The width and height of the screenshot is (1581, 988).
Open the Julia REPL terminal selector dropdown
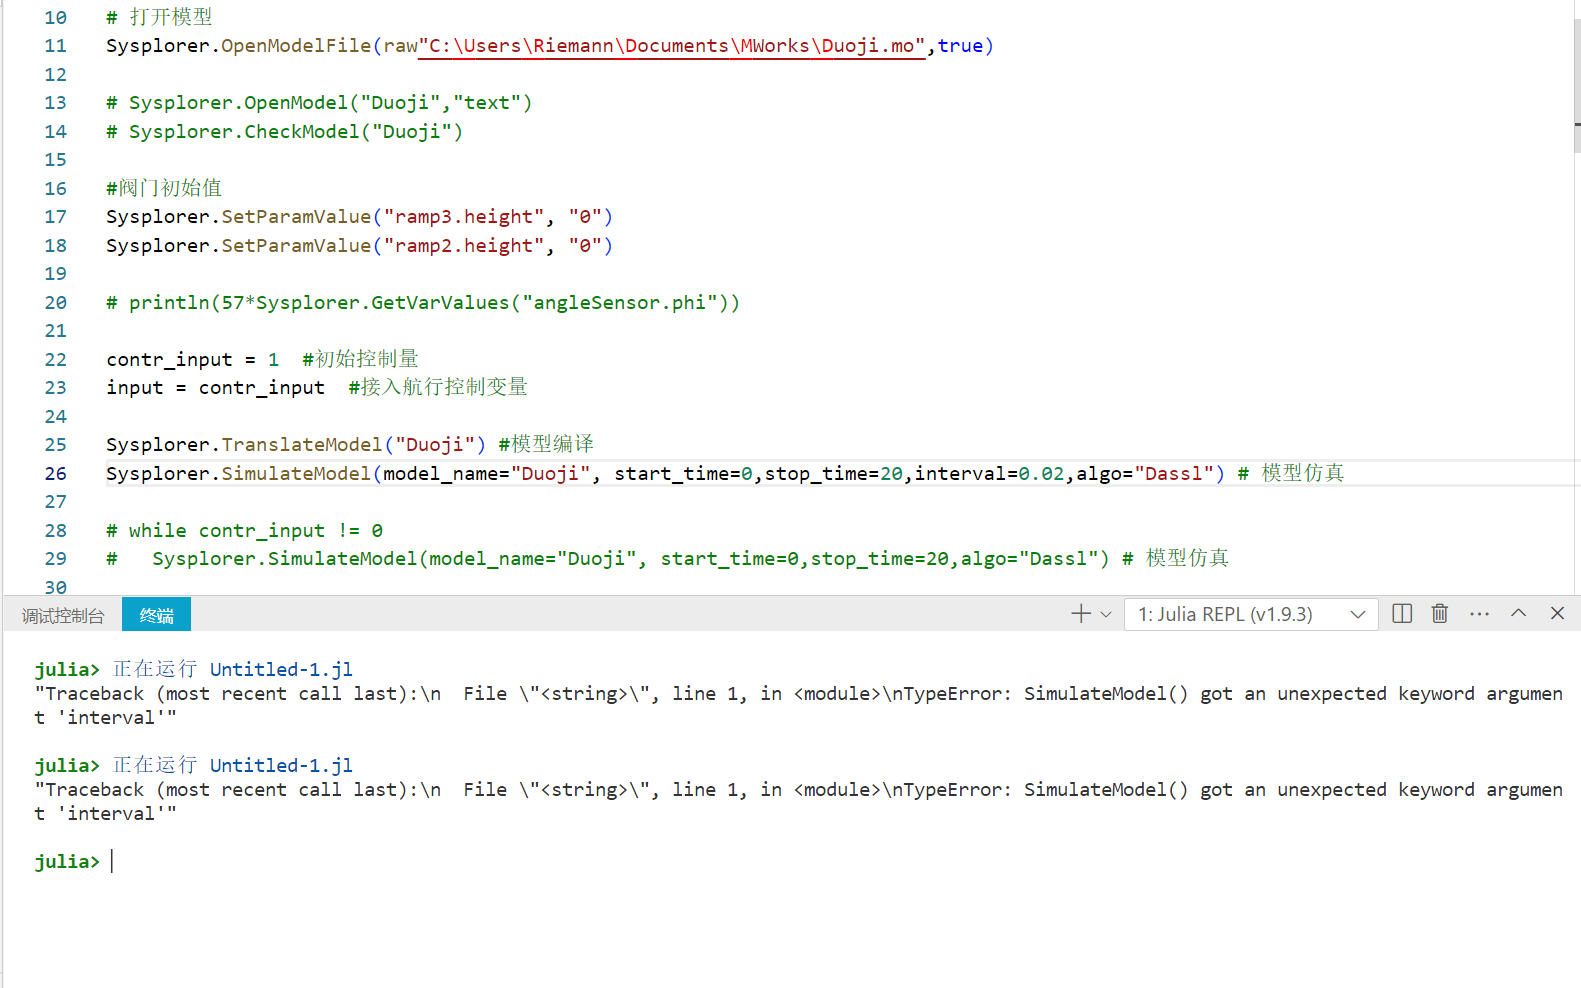[1251, 614]
